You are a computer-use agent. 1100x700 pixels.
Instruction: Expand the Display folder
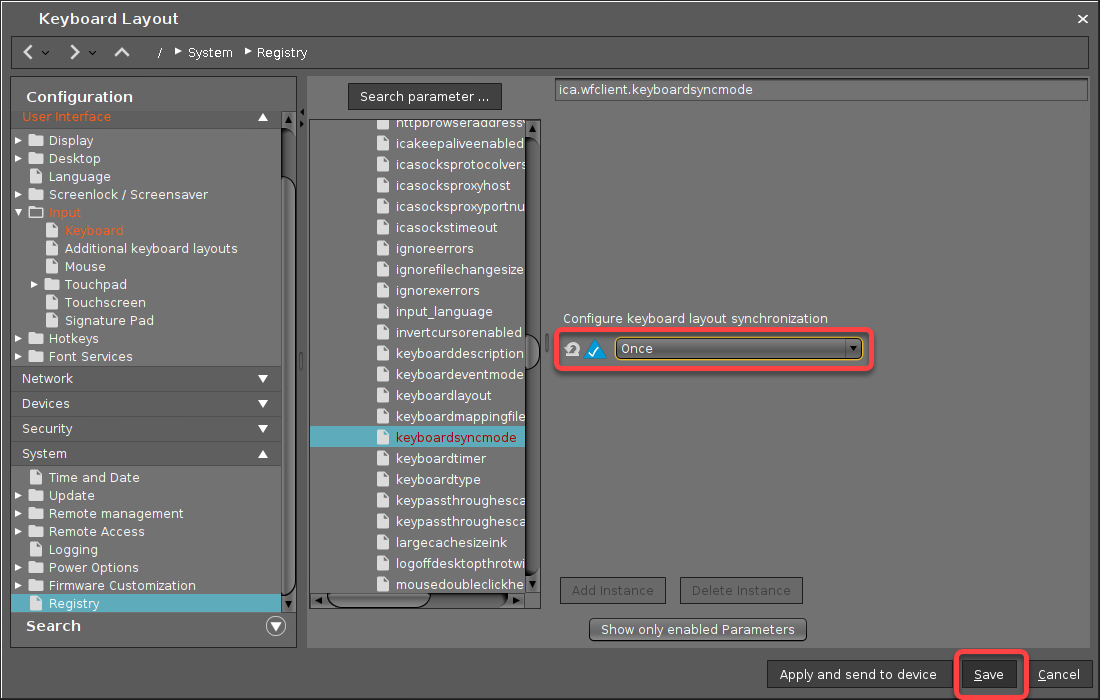[x=19, y=140]
